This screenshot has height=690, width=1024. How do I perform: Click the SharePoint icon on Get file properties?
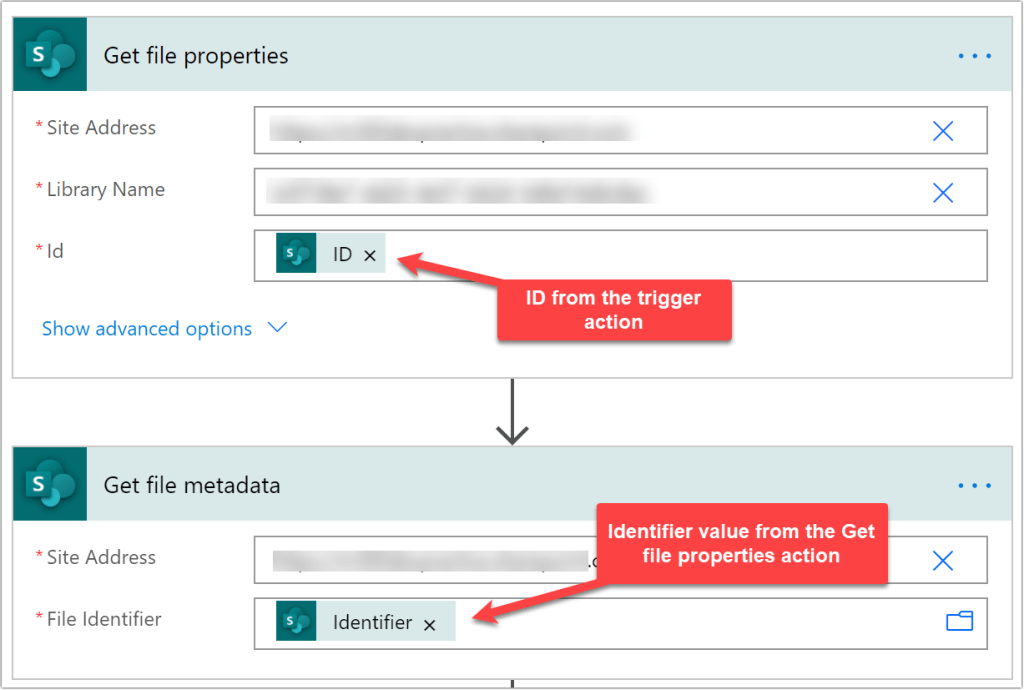[50, 56]
